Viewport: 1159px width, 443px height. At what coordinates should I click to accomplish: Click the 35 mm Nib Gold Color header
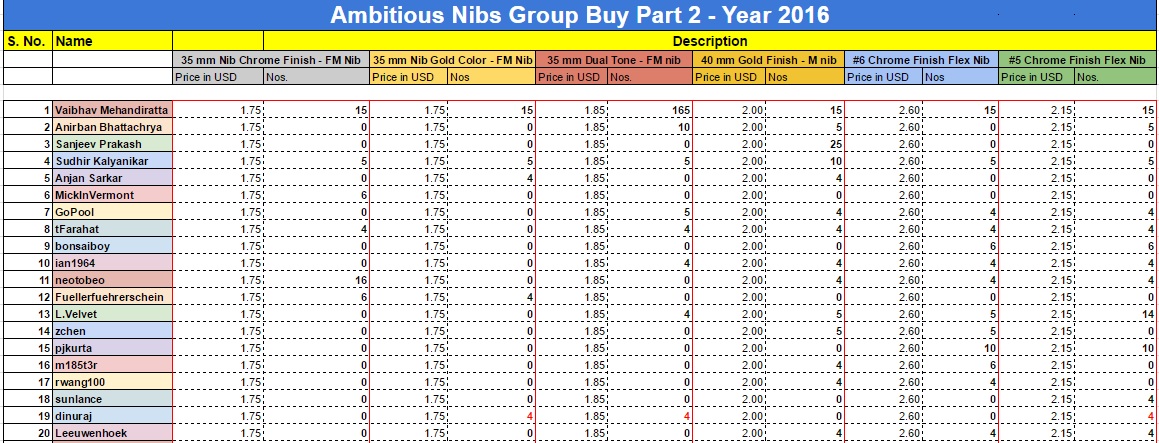tap(452, 60)
